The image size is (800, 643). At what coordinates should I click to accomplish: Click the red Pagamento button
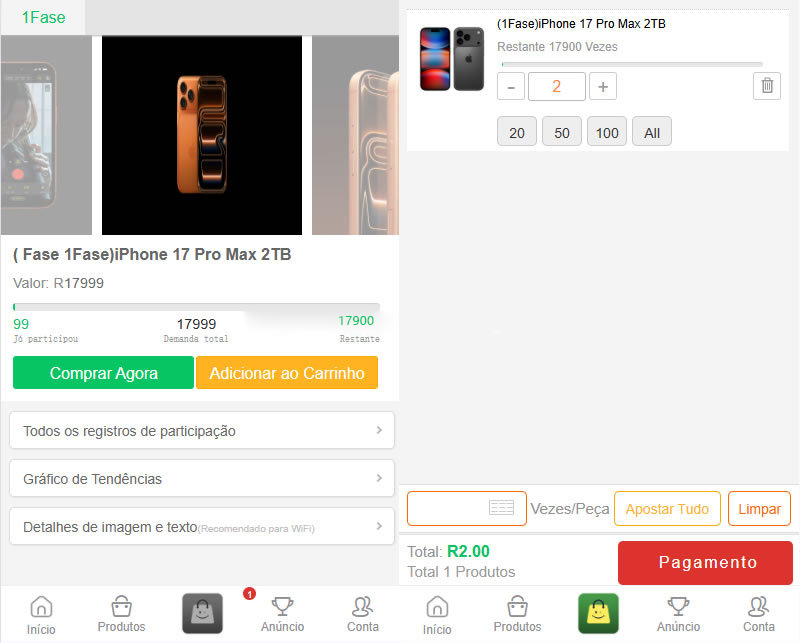705,562
